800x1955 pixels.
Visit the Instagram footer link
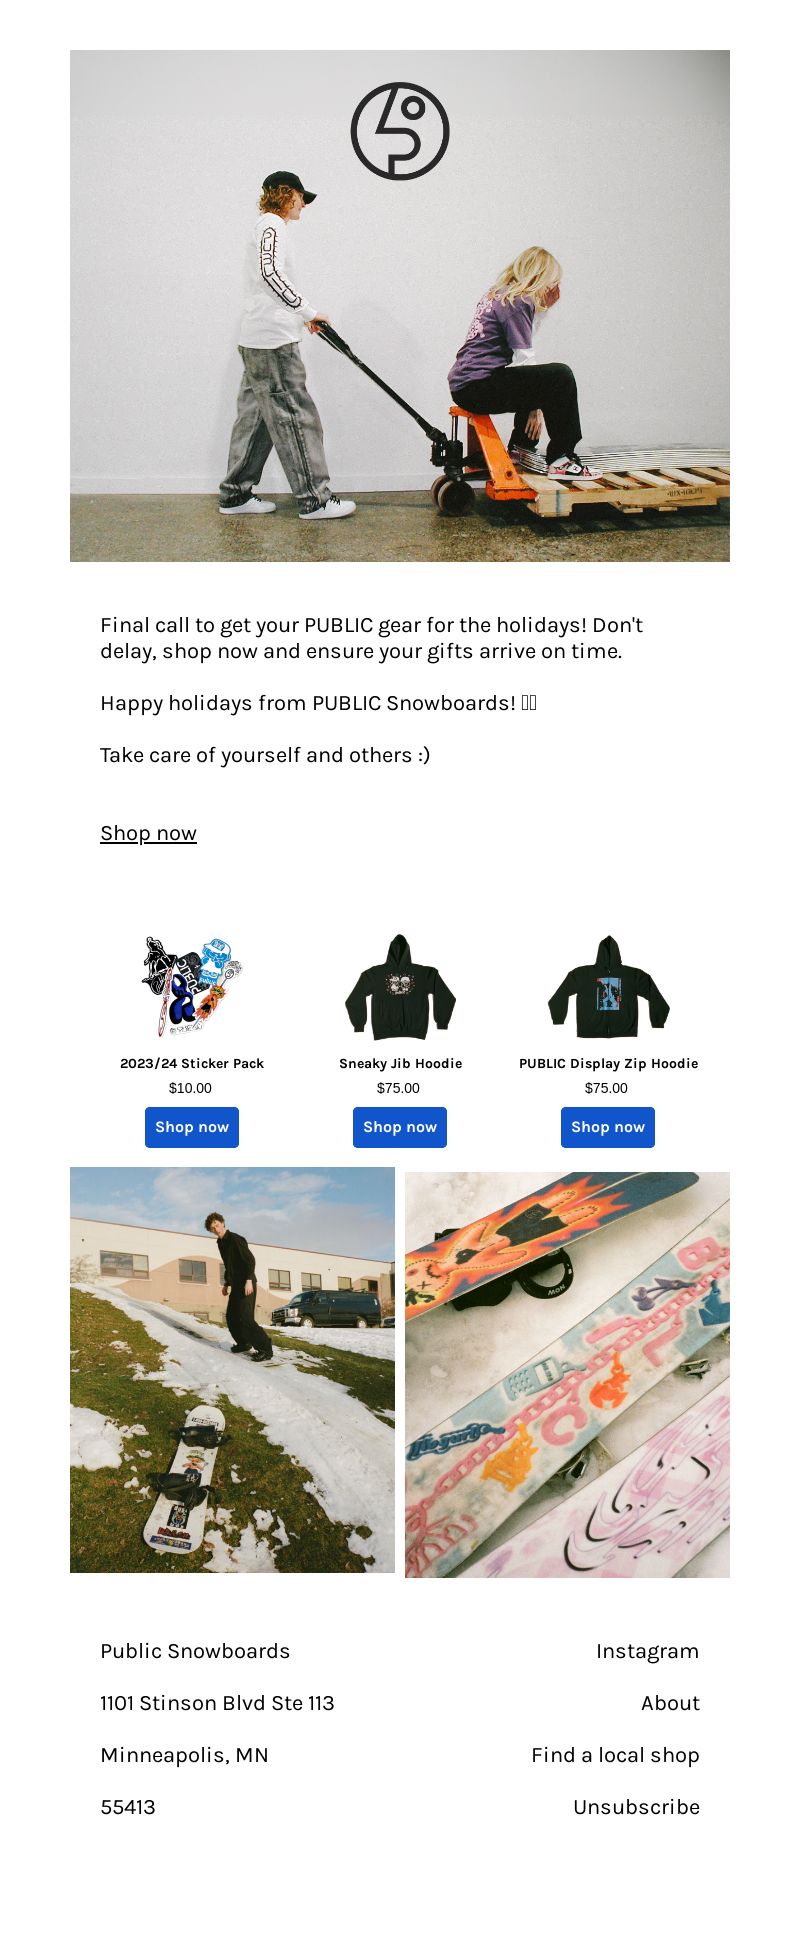647,1651
